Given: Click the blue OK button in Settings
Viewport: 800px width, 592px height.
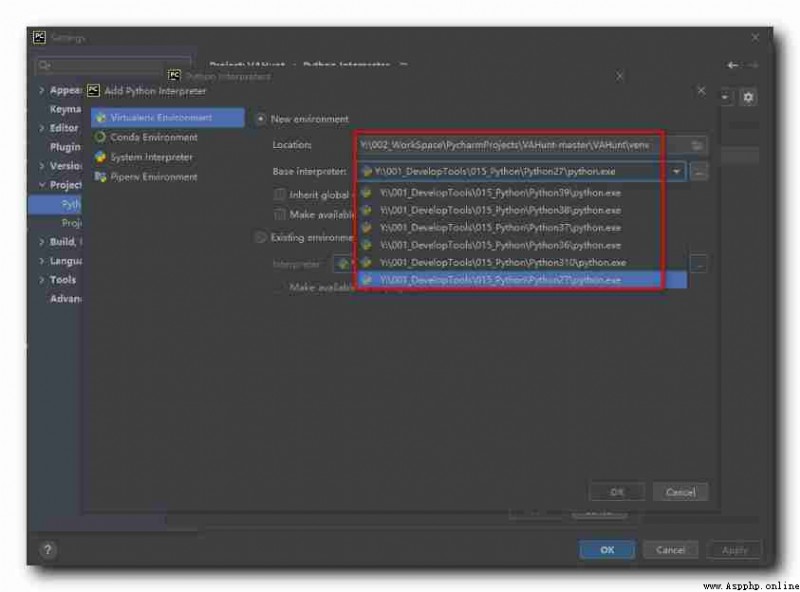Looking at the screenshot, I should pos(607,550).
